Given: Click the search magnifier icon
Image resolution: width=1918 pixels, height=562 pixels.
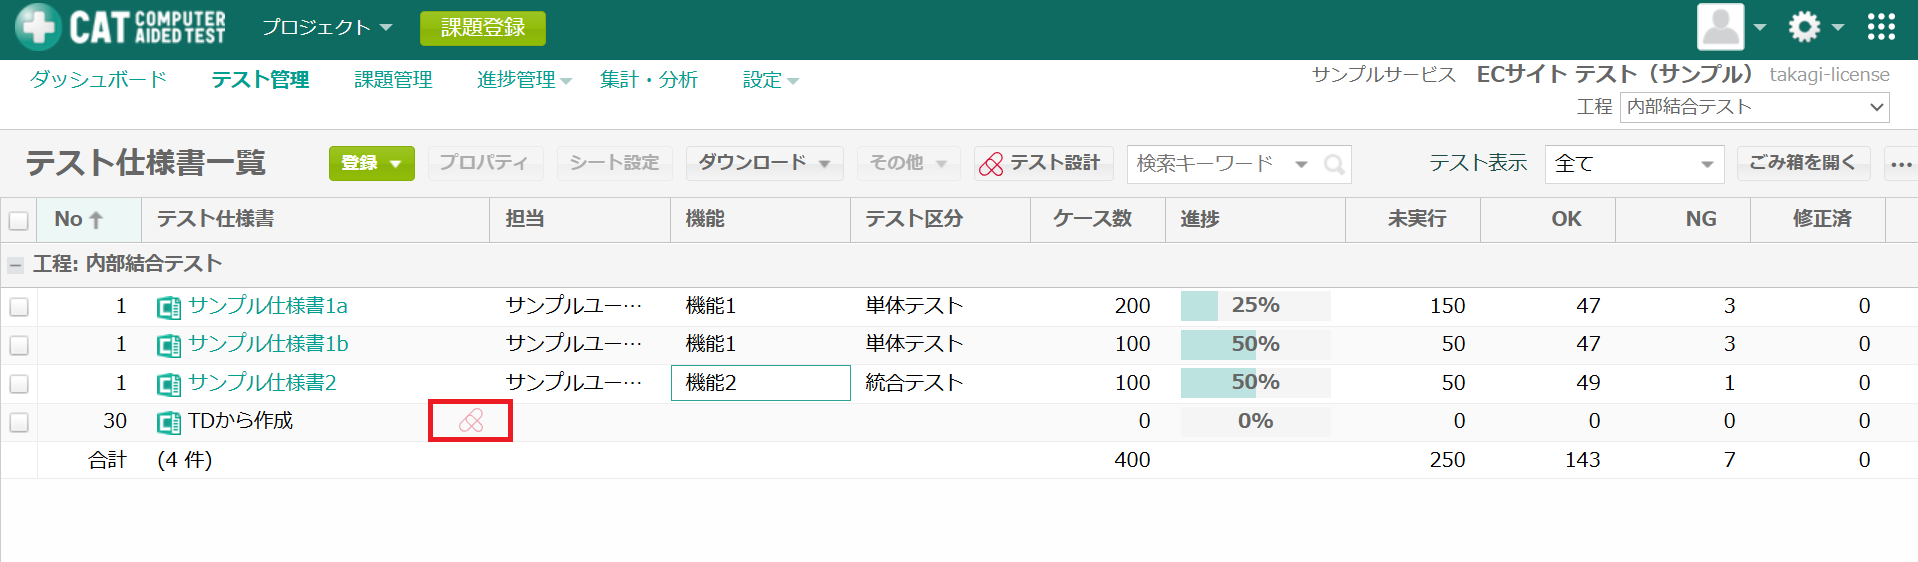Looking at the screenshot, I should pyautogui.click(x=1333, y=165).
